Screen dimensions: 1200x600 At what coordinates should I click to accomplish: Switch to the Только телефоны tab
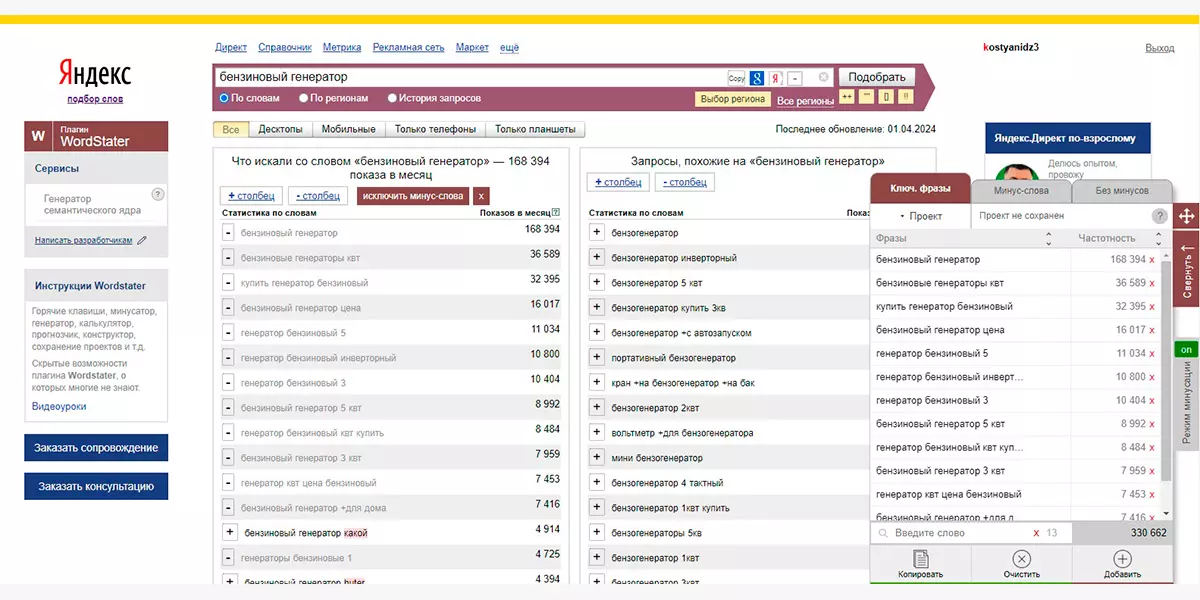point(435,129)
